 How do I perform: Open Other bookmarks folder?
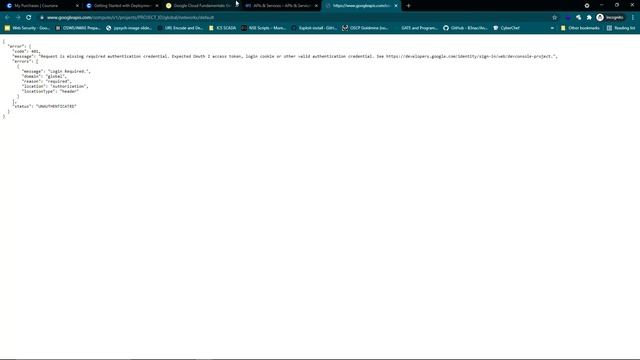click(580, 28)
